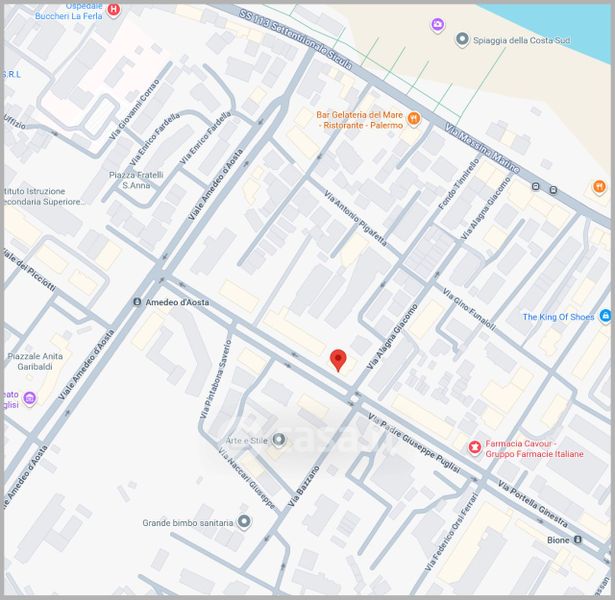Select the Bione transit stop icon

point(577,539)
